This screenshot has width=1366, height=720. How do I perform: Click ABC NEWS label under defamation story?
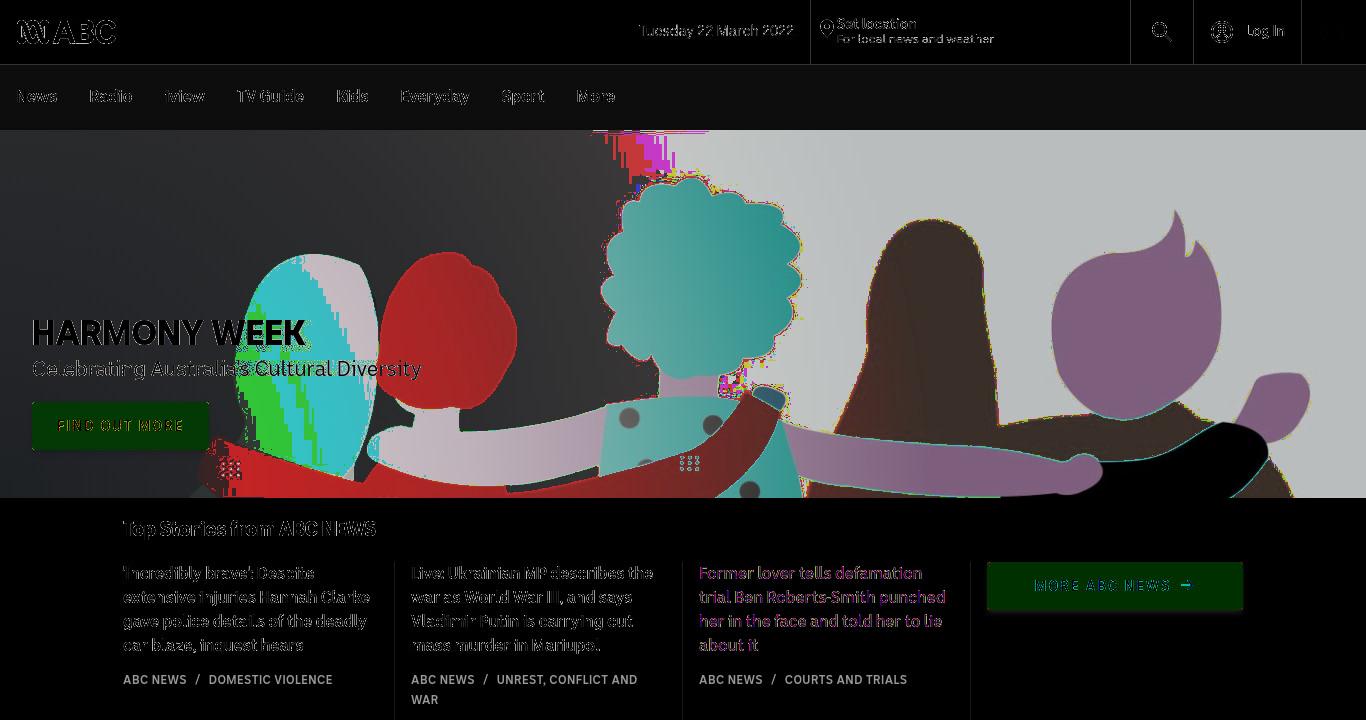point(731,680)
